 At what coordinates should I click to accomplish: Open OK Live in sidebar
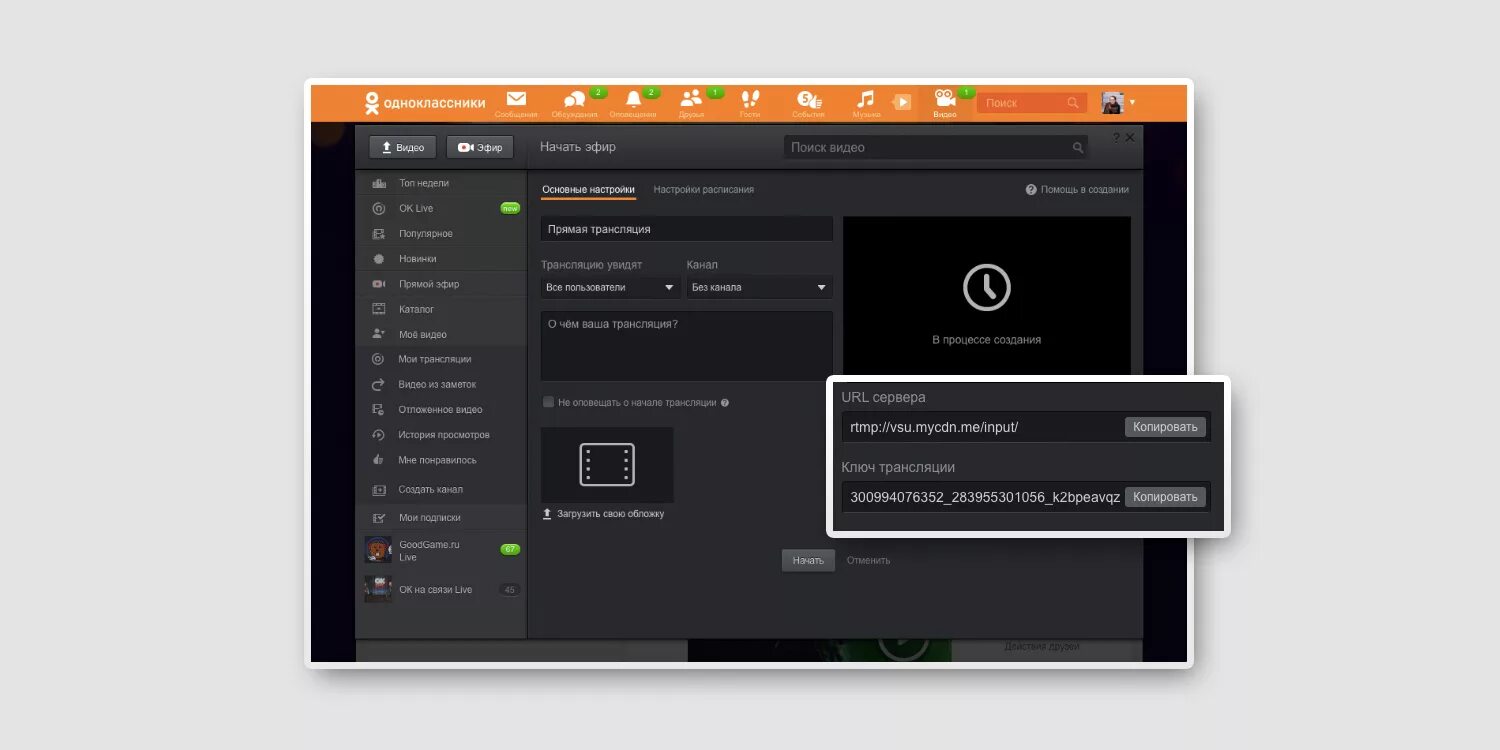[x=441, y=208]
